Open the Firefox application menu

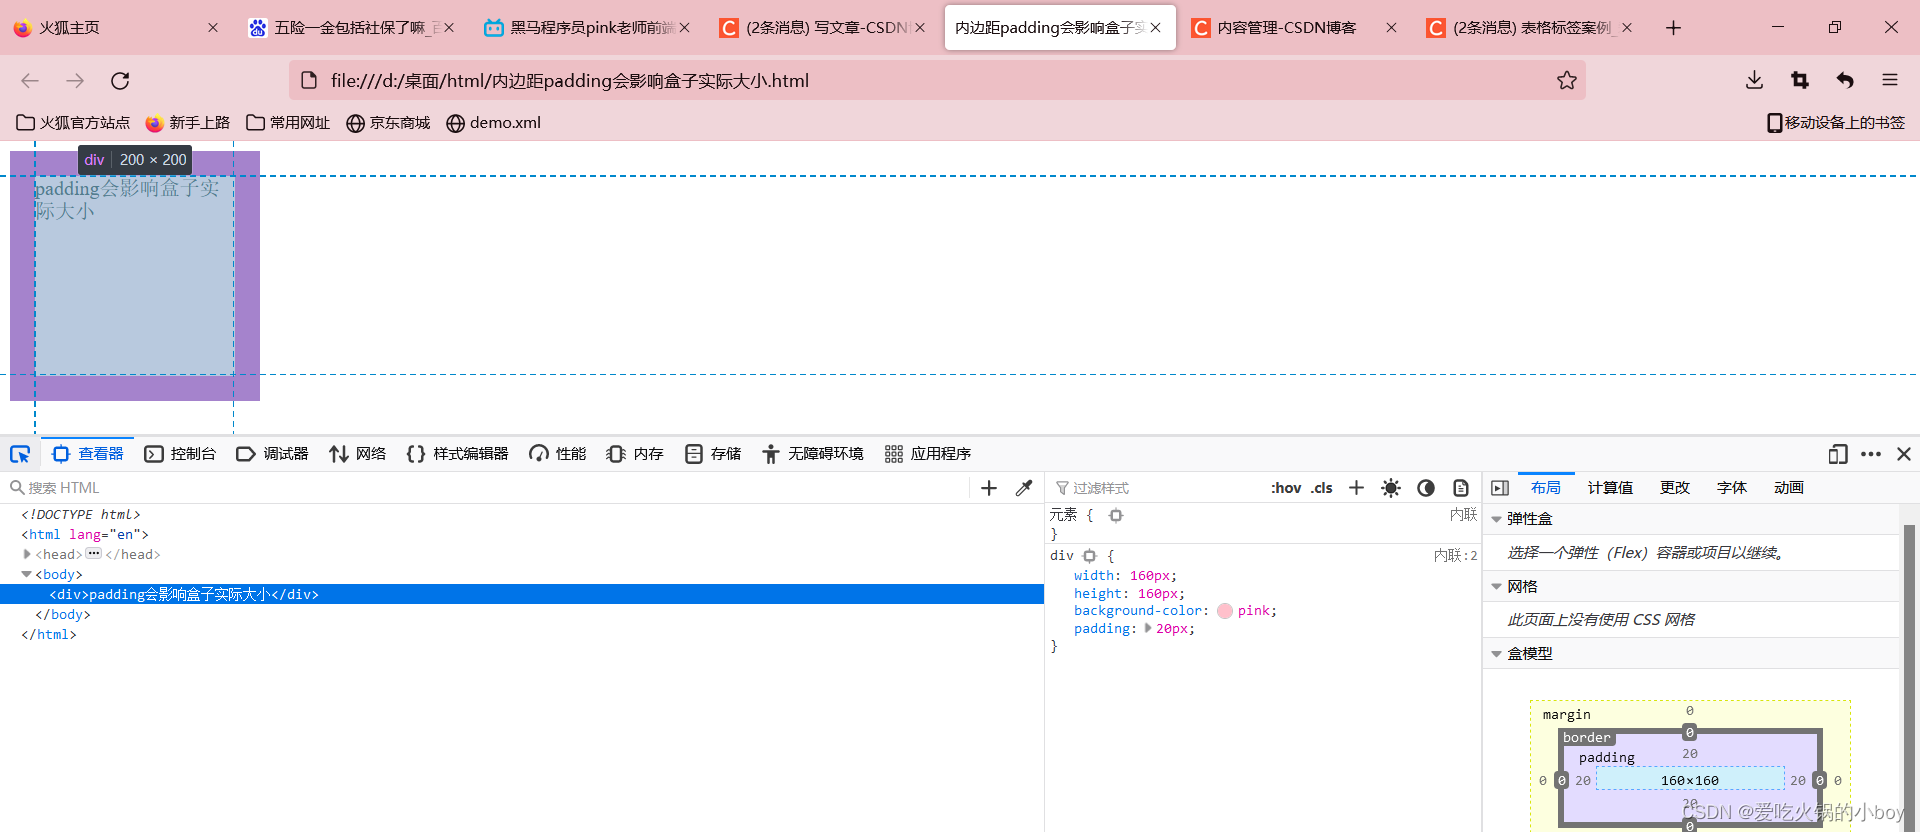click(x=1890, y=80)
